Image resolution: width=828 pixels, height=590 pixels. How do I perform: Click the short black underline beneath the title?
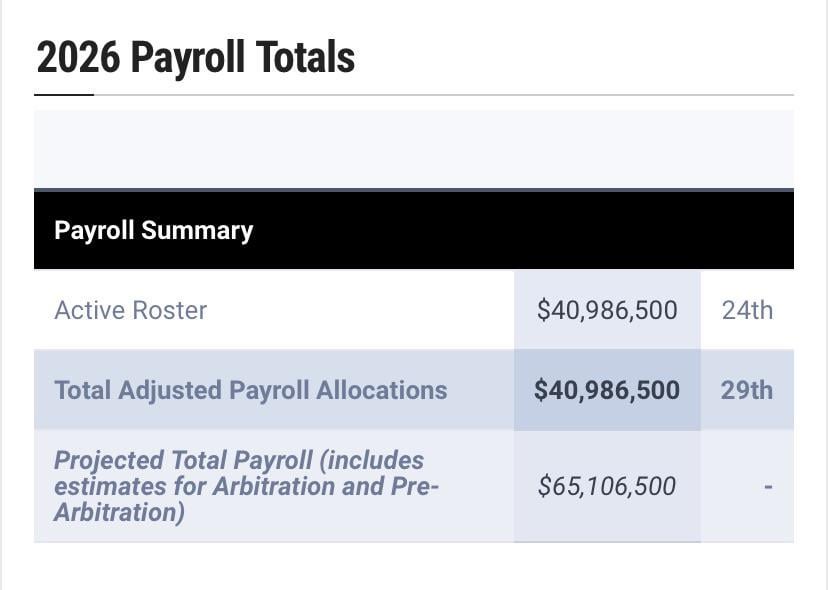coord(63,95)
